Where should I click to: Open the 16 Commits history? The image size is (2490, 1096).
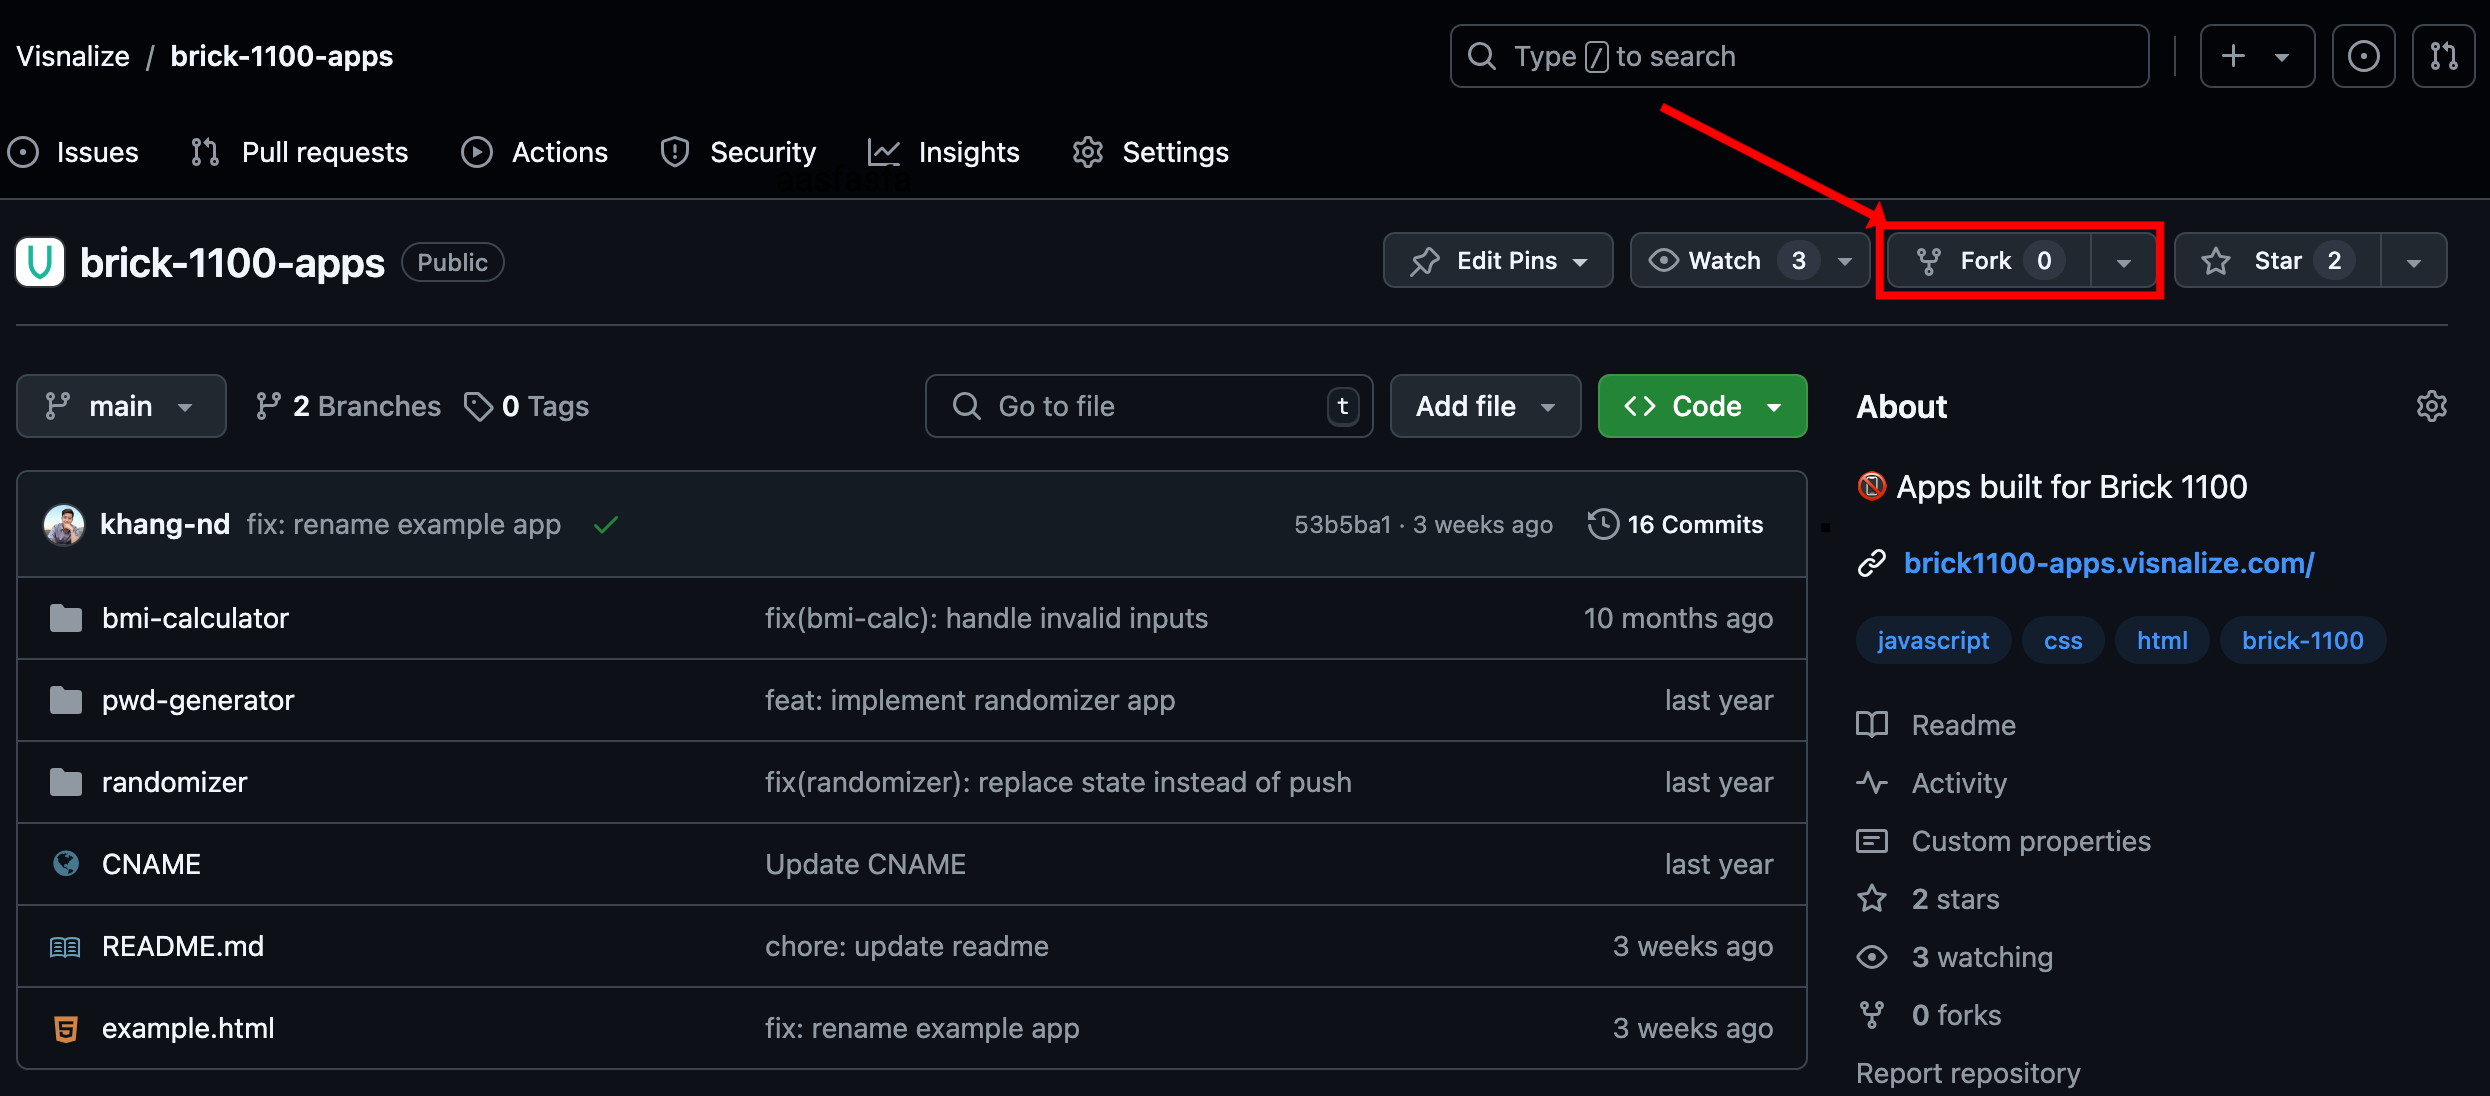click(1676, 525)
